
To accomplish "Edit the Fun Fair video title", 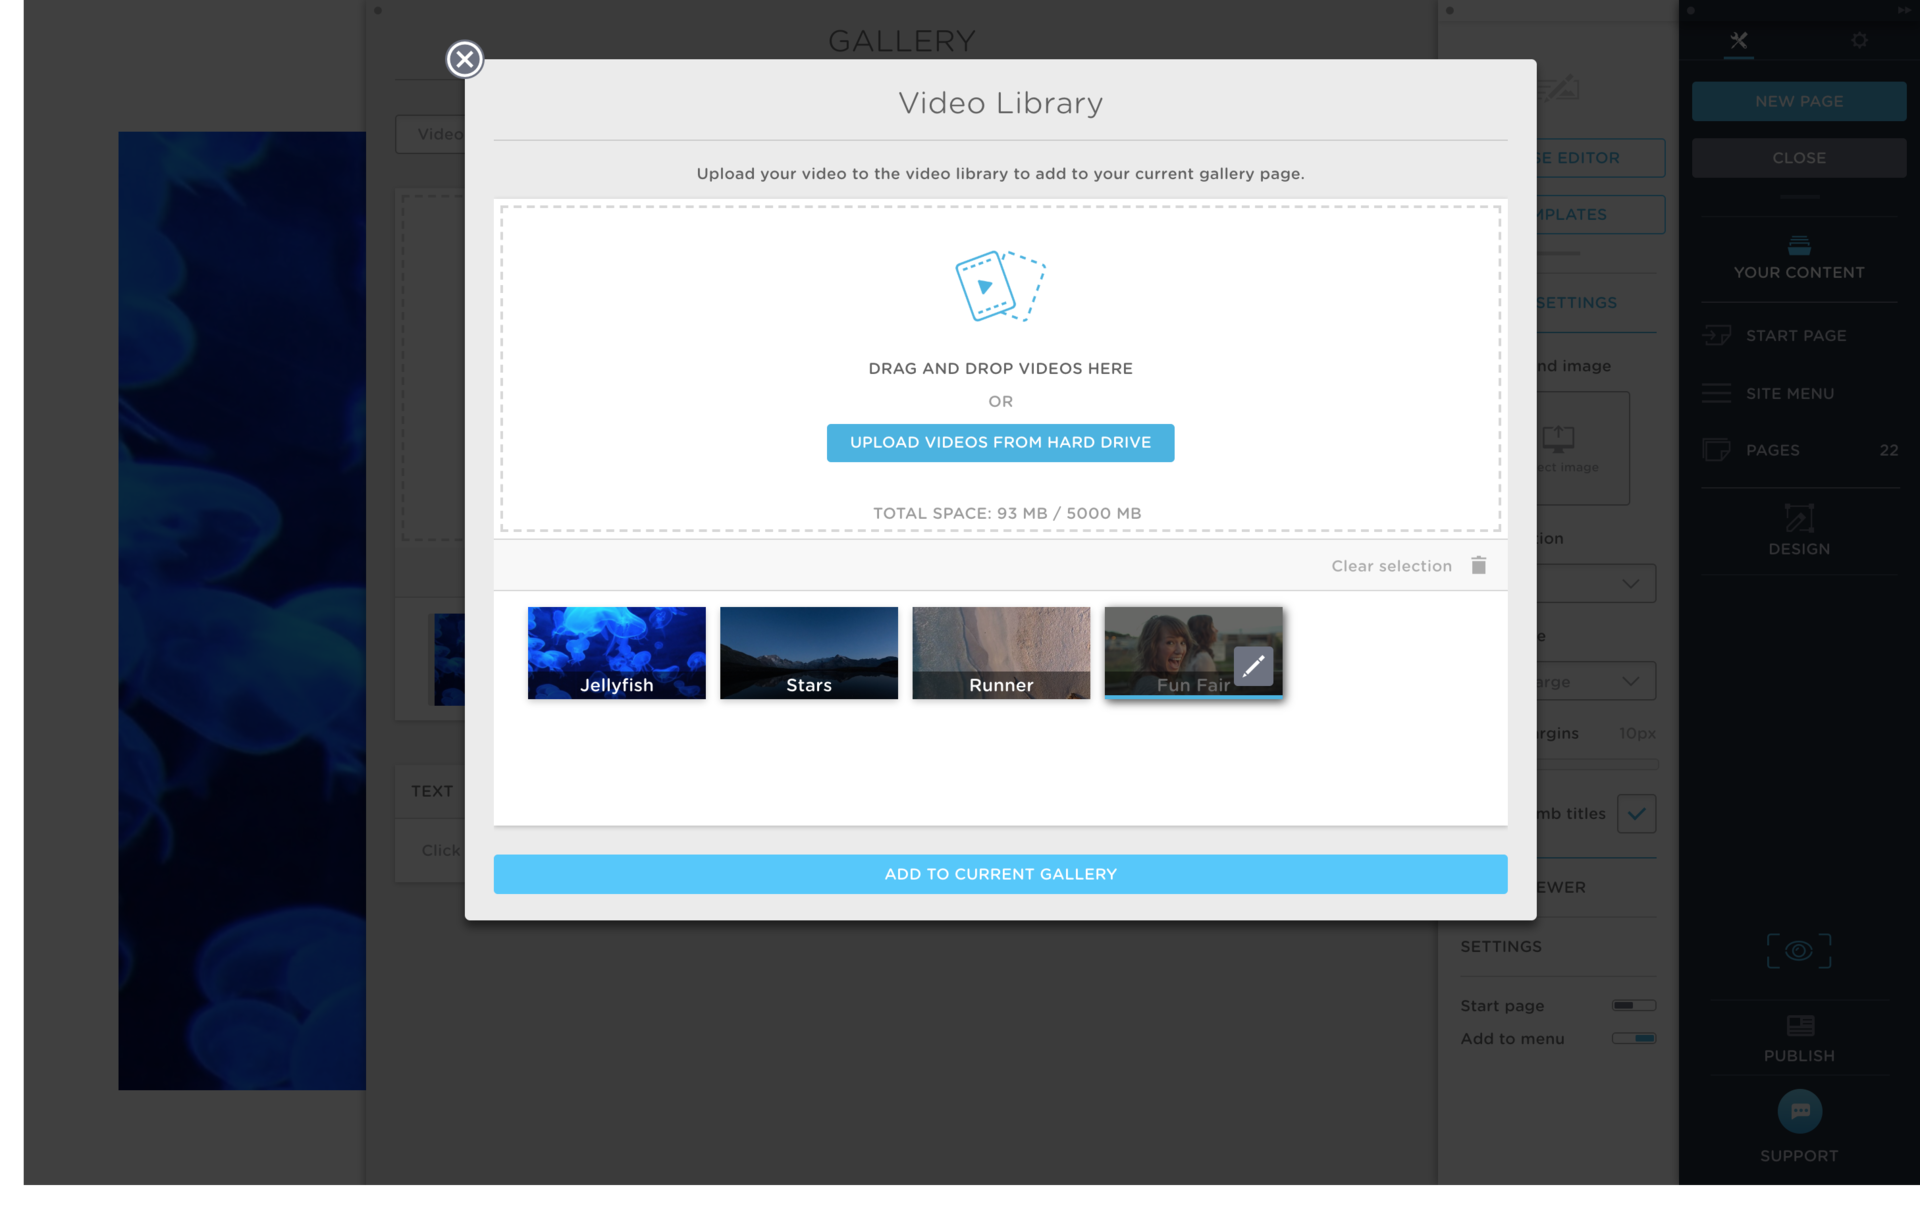I will point(1253,666).
